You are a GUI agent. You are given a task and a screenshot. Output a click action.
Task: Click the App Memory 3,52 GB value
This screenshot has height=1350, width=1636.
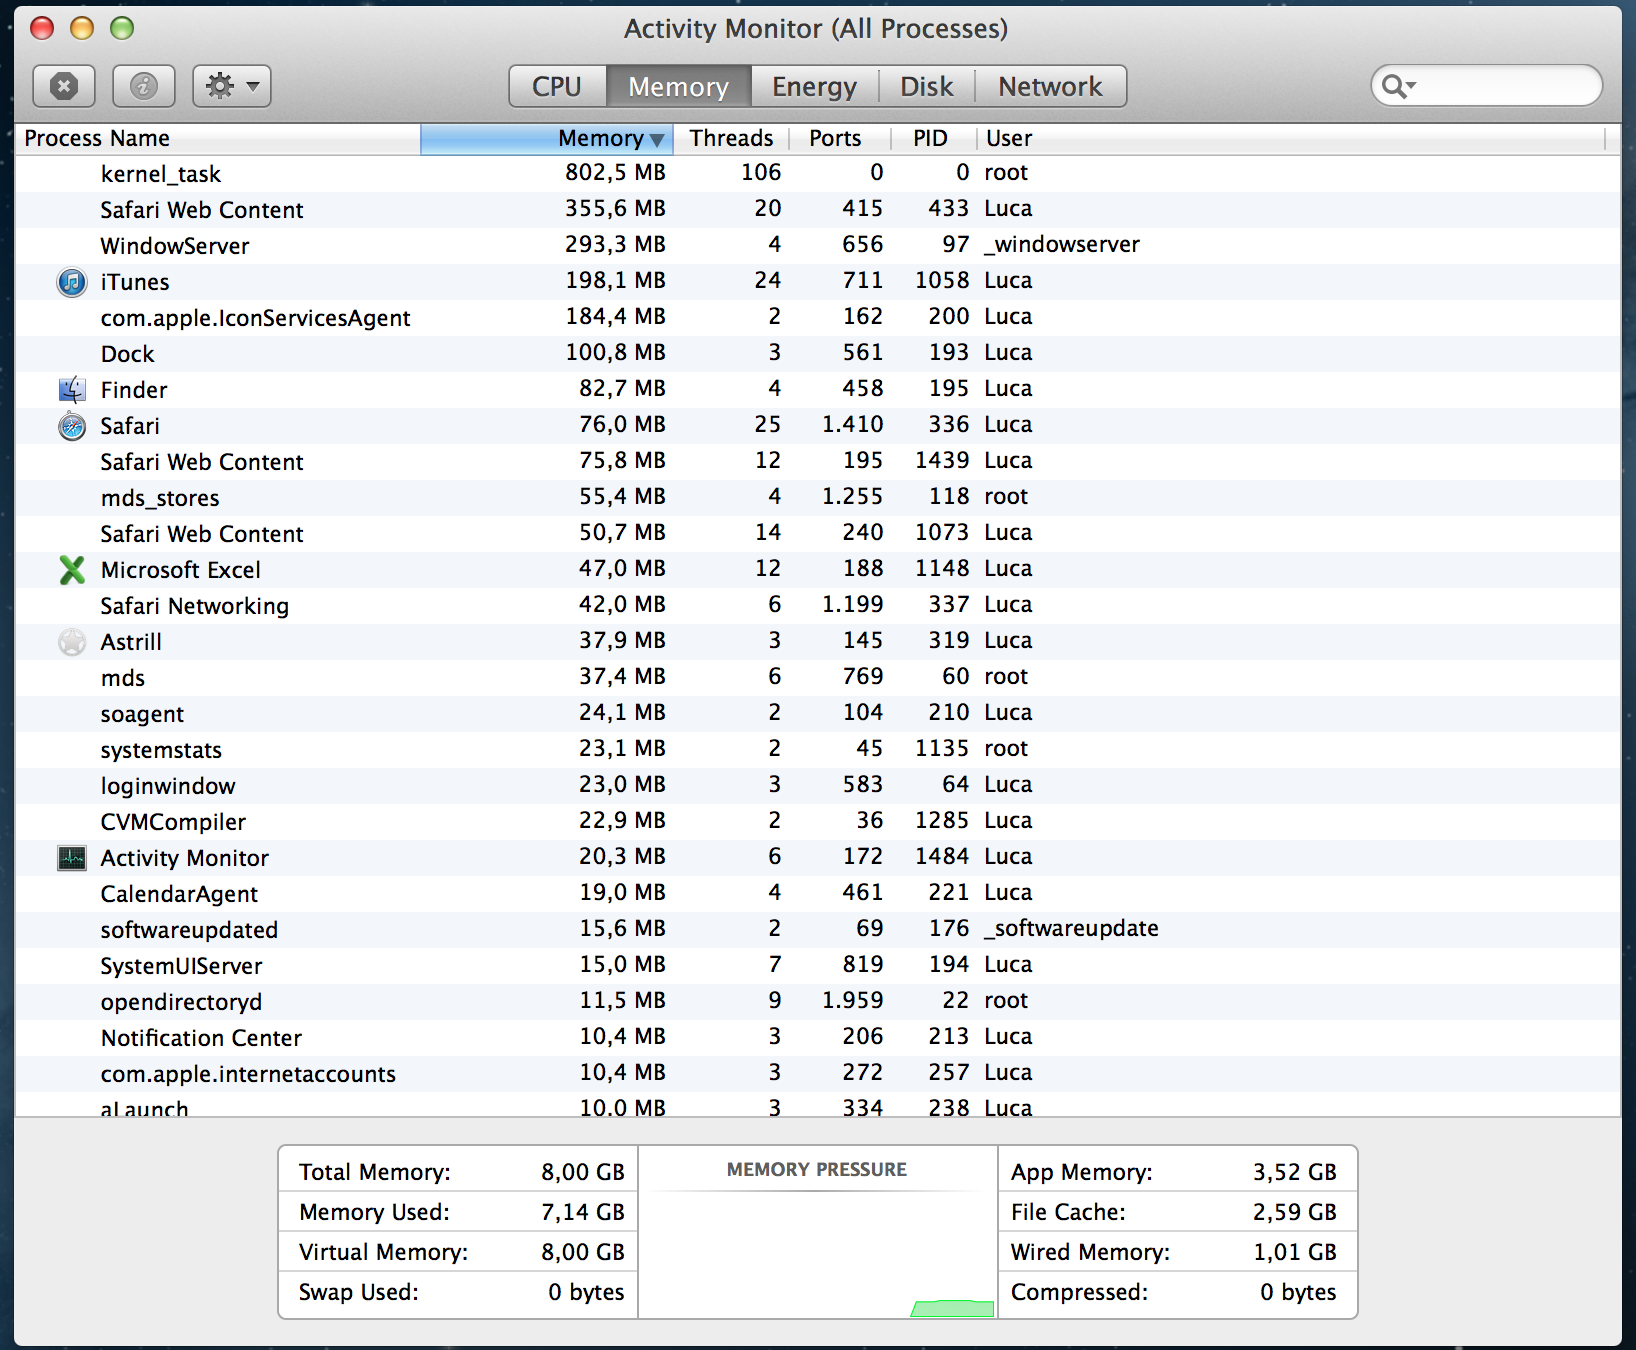pos(1295,1172)
